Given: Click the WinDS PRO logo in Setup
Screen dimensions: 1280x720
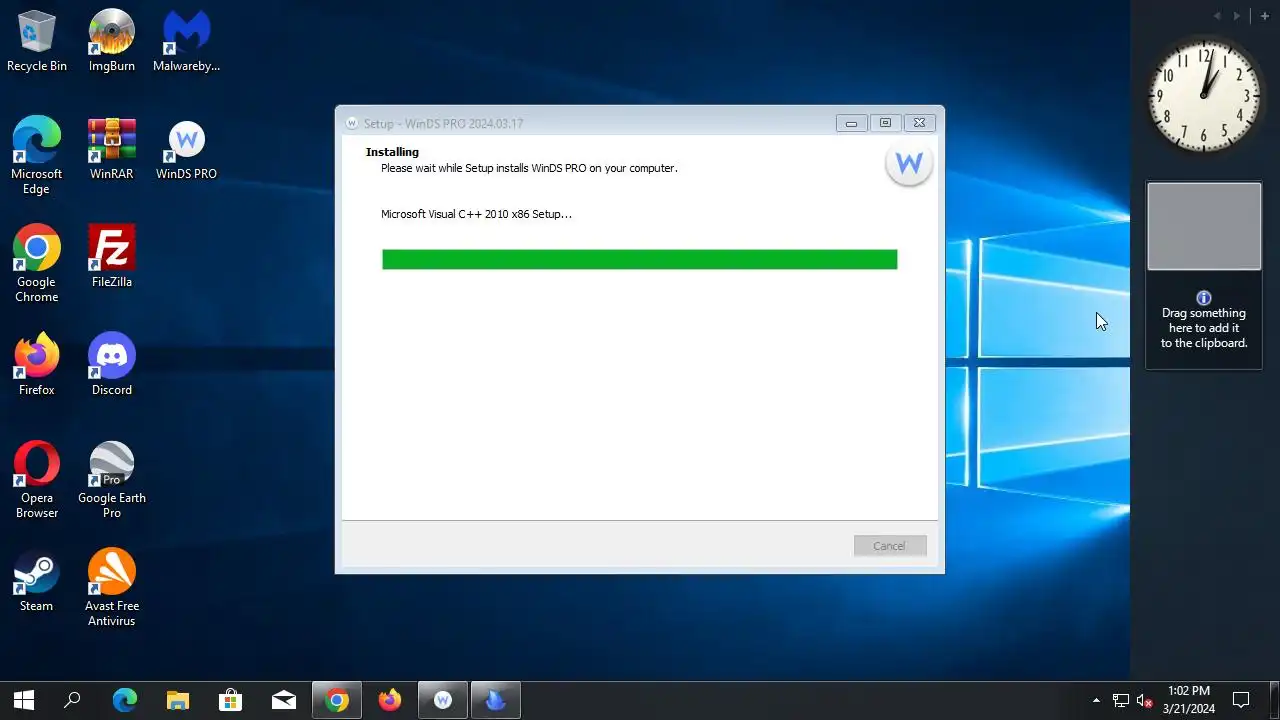Looking at the screenshot, I should pos(909,164).
